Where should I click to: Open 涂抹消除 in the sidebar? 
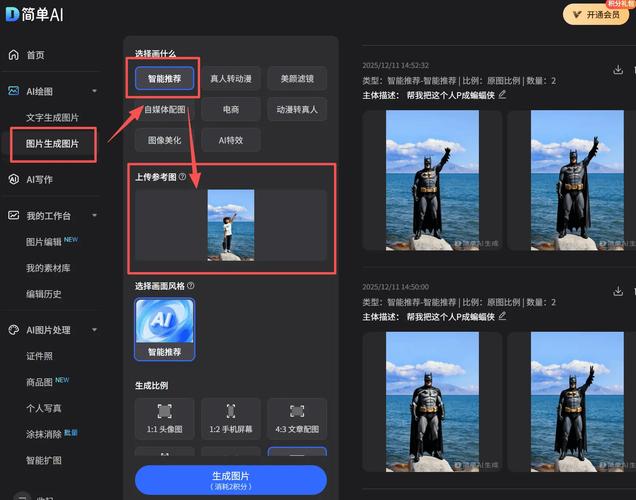44,434
